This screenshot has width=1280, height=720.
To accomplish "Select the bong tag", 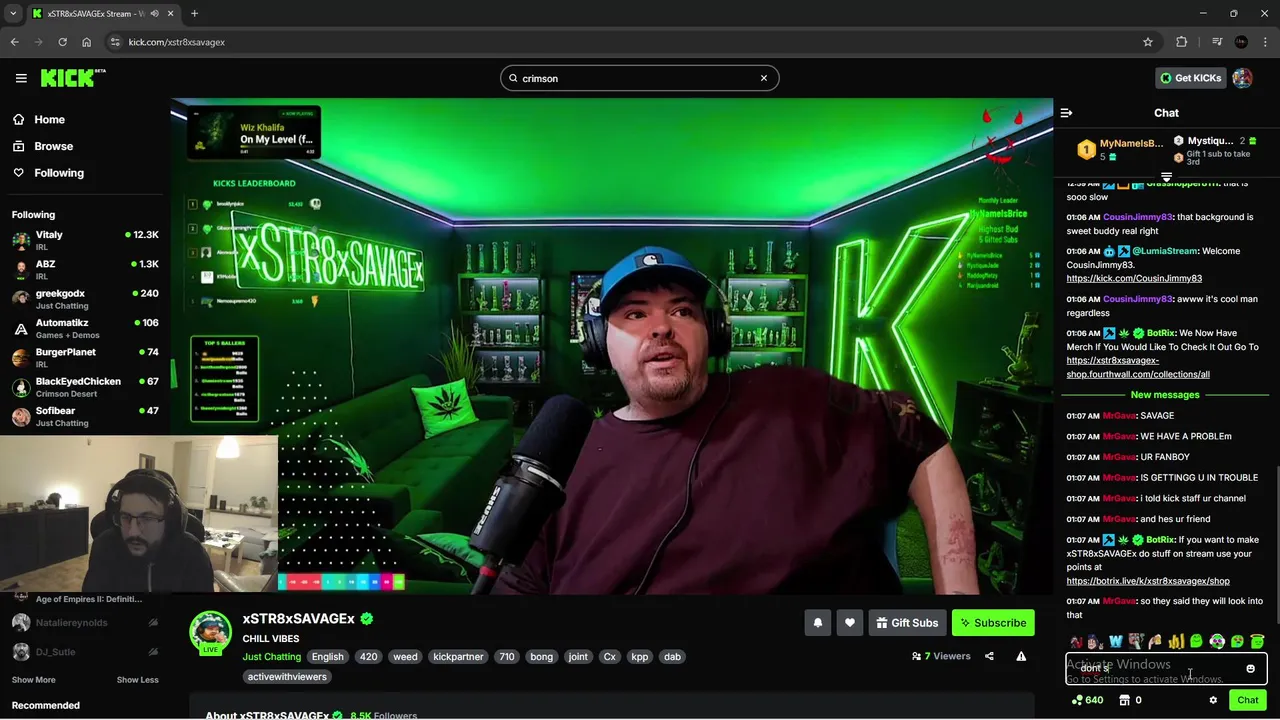I will pyautogui.click(x=541, y=657).
